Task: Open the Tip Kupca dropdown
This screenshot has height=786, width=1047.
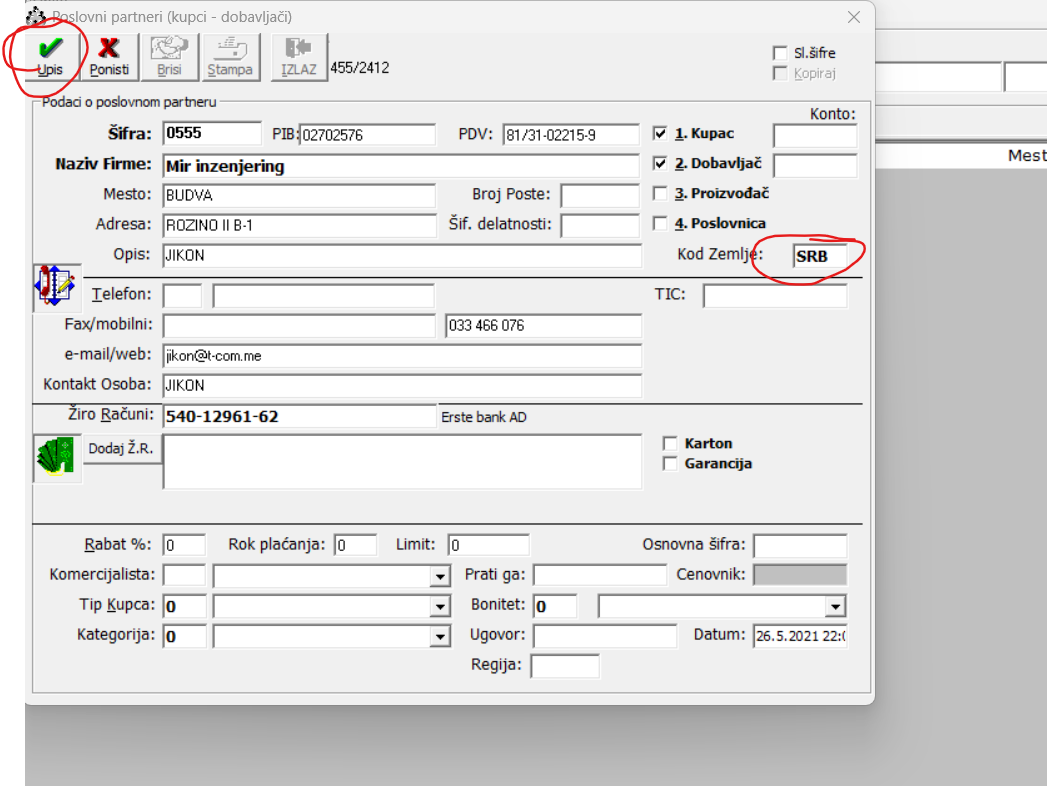Action: [439, 607]
